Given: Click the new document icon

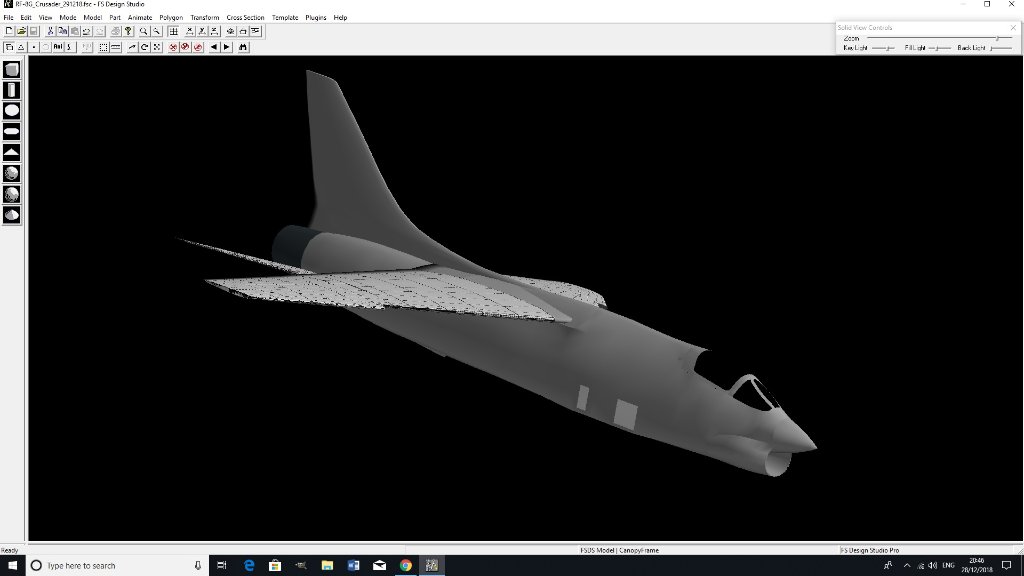Looking at the screenshot, I should [x=9, y=32].
